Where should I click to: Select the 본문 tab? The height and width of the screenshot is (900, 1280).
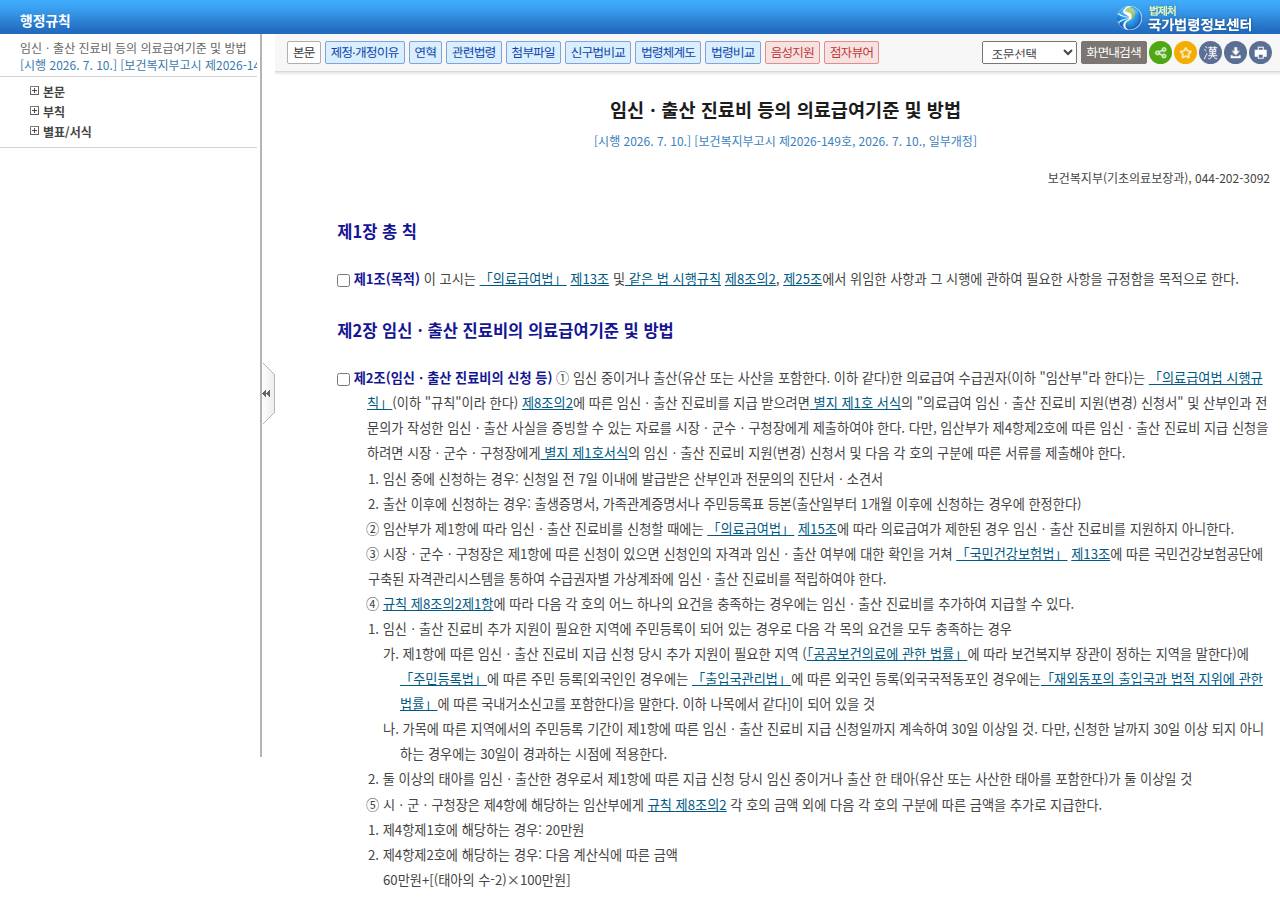[x=304, y=53]
